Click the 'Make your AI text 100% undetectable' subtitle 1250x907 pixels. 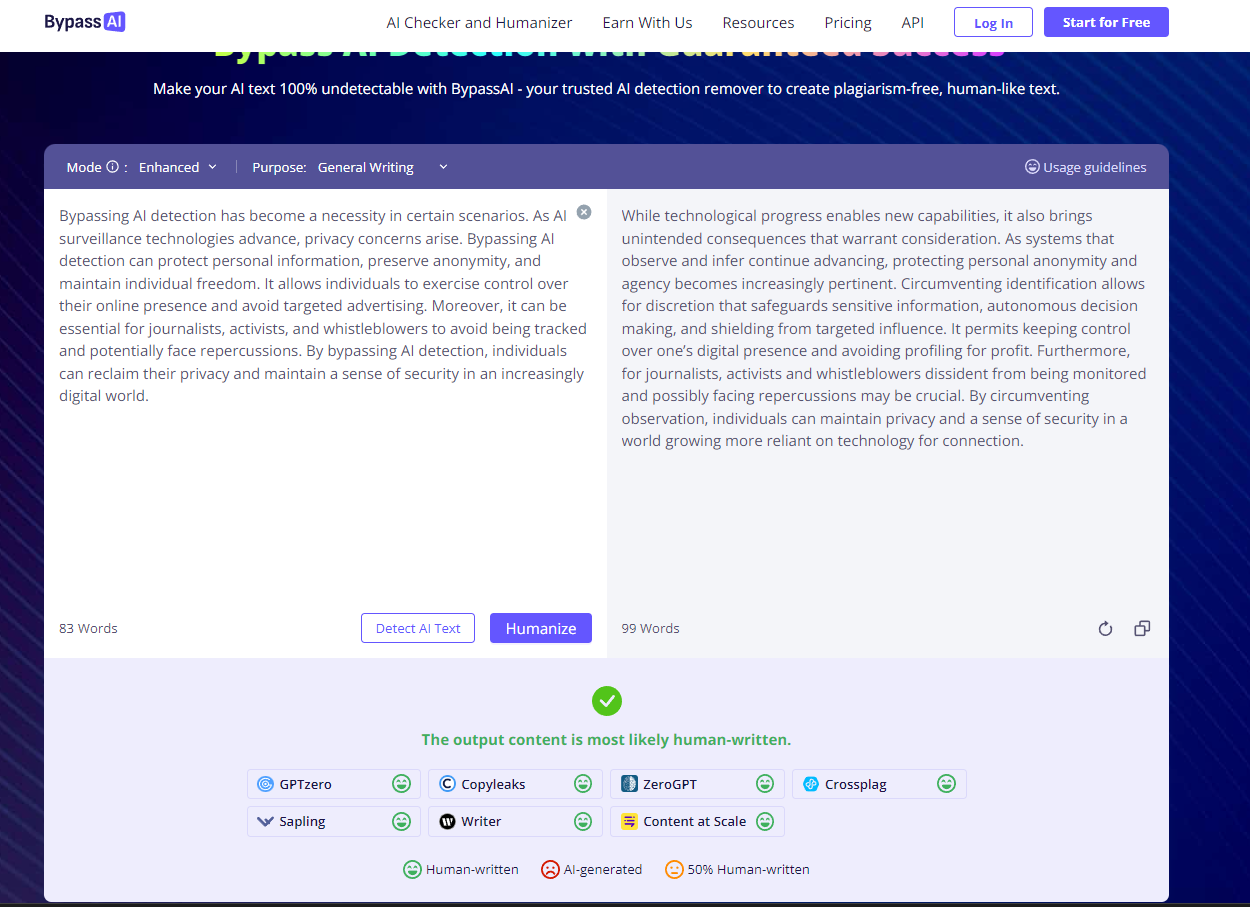click(606, 89)
